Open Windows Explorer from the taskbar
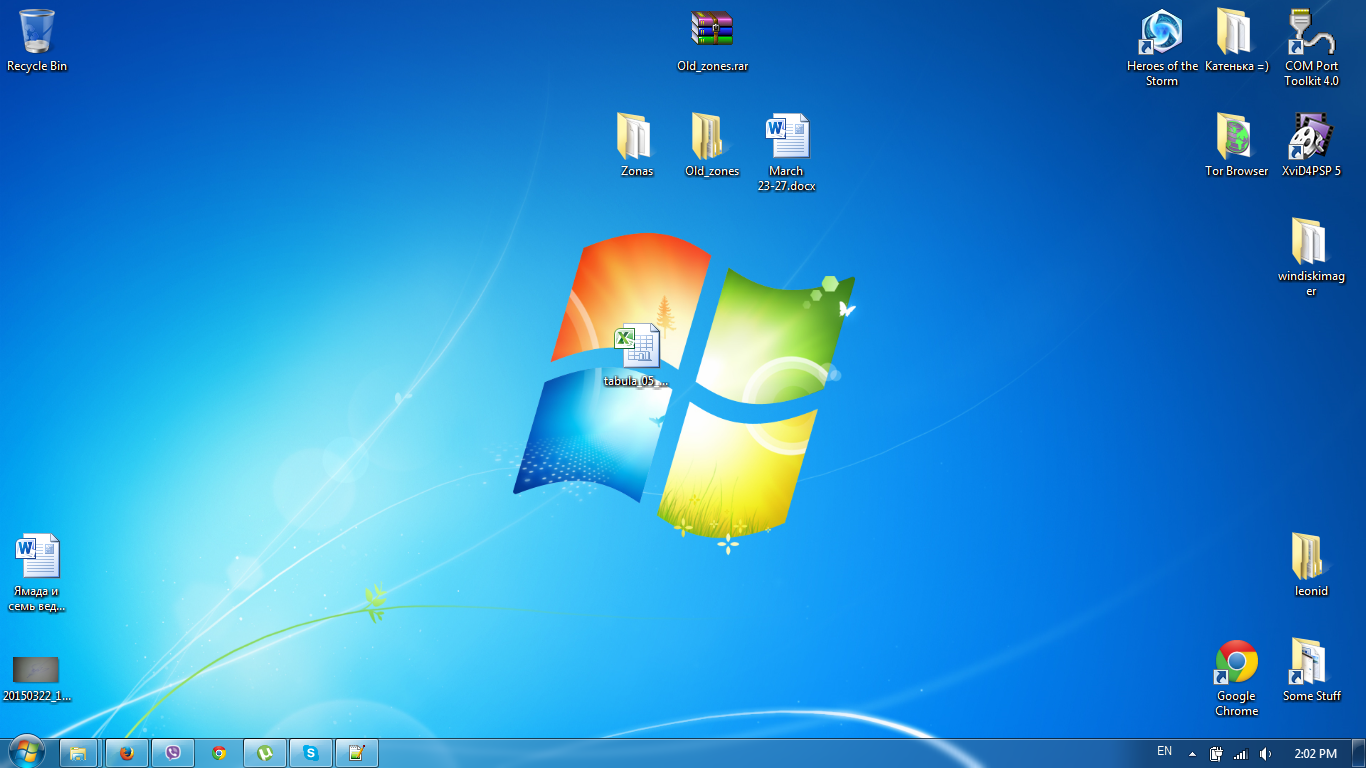 tap(79, 753)
